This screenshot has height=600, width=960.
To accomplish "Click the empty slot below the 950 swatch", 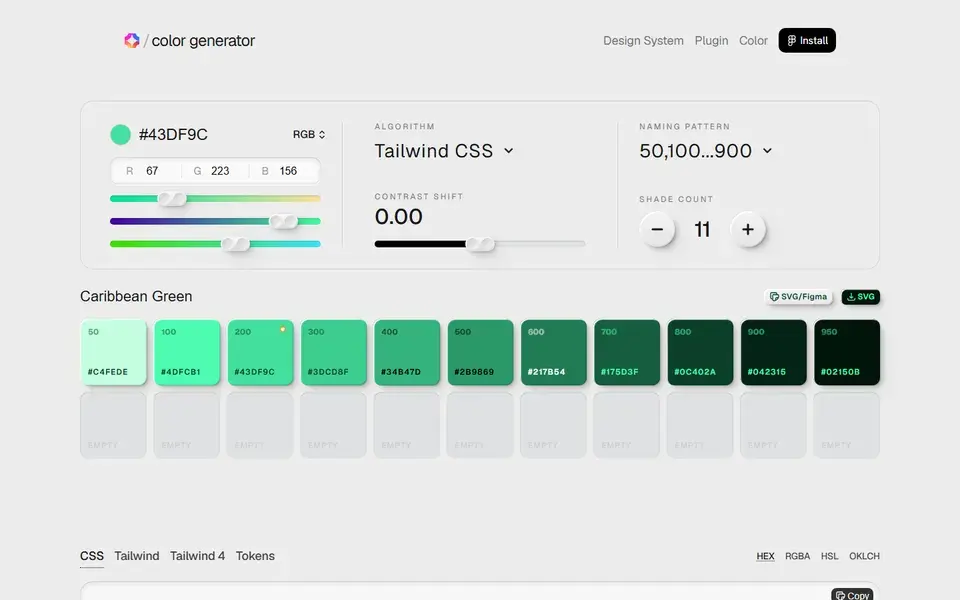I will click(847, 426).
